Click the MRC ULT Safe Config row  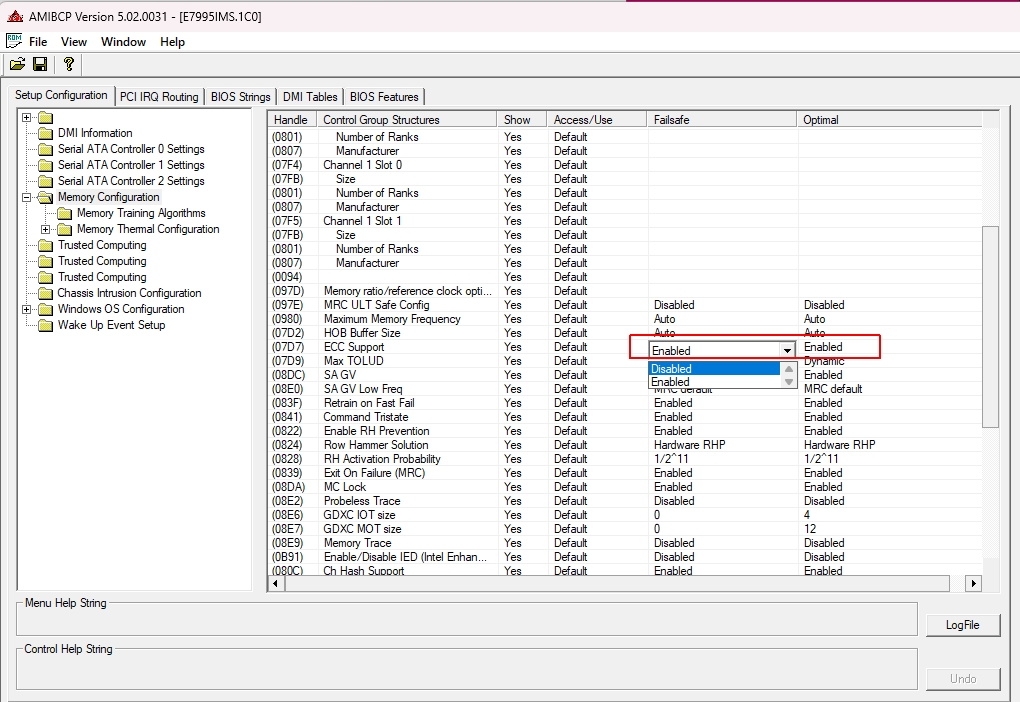click(x=624, y=305)
